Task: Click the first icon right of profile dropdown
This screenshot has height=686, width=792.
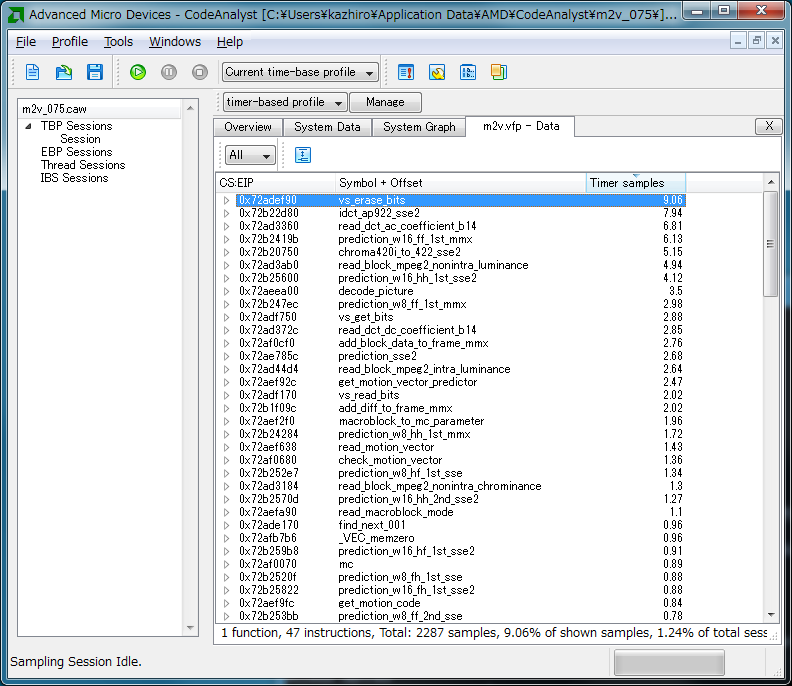Action: click(406, 72)
